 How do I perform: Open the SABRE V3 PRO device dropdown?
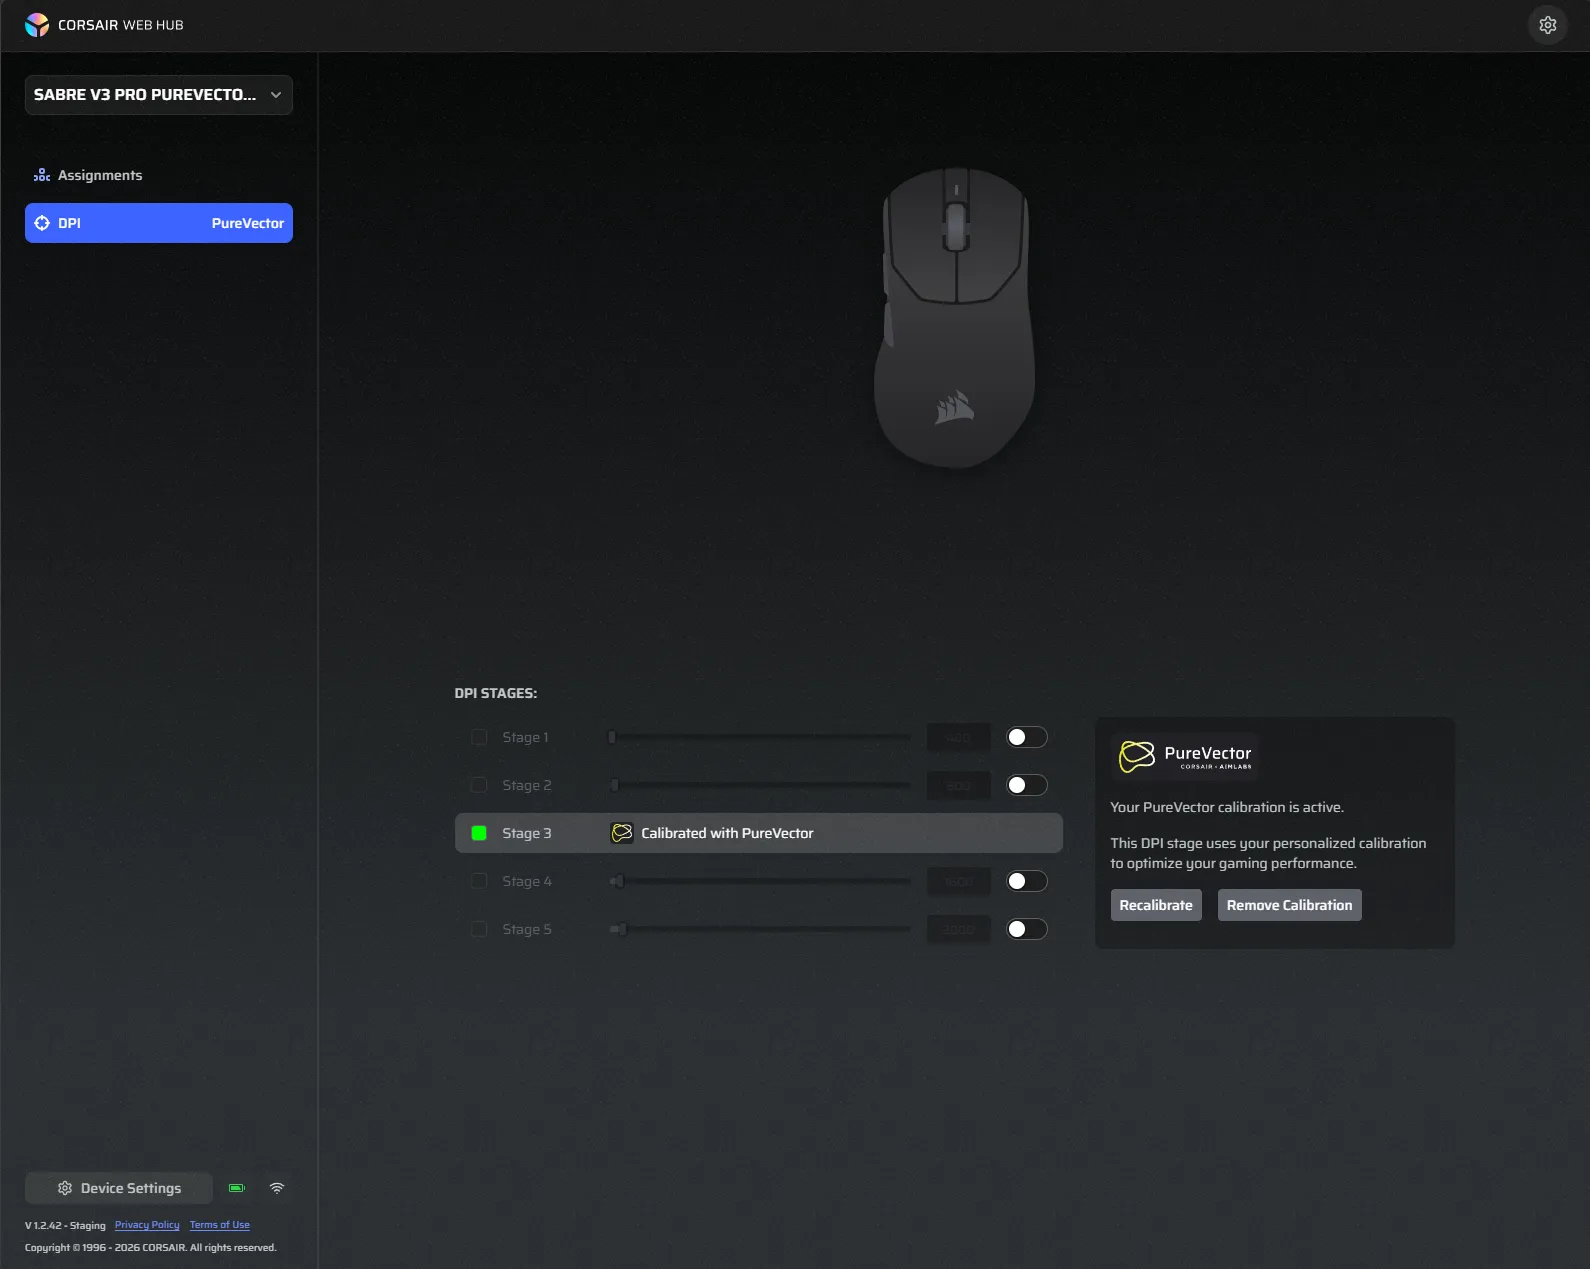coord(159,95)
